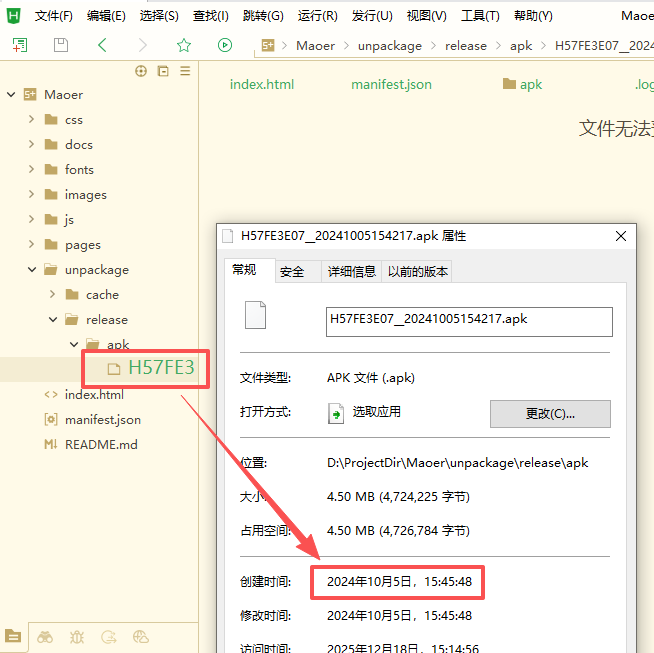
Task: Switch to the index.html editor tab
Action: [x=262, y=85]
